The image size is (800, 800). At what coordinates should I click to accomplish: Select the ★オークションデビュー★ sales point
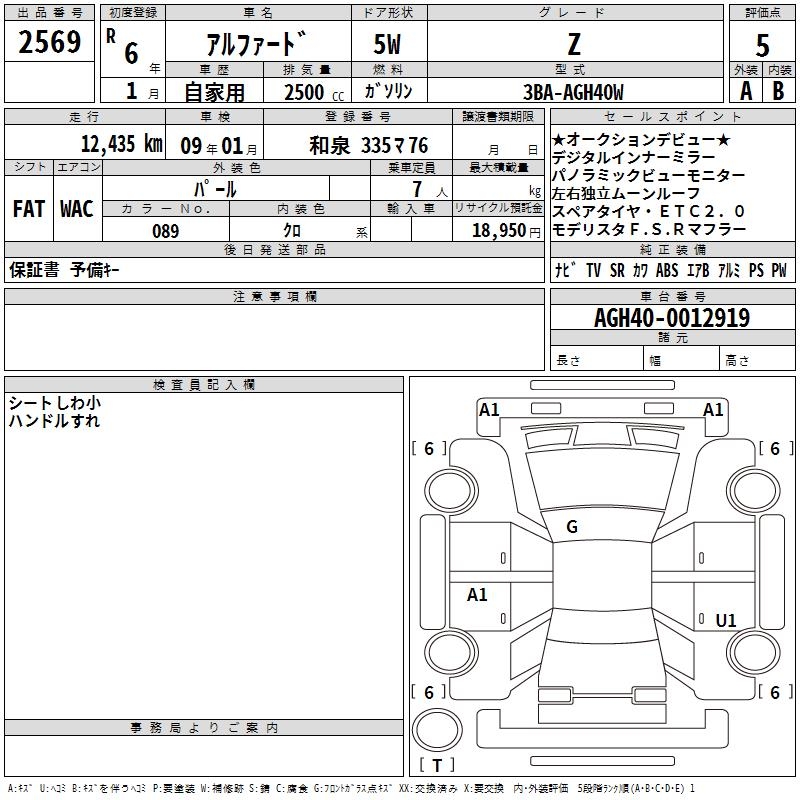[641, 139]
